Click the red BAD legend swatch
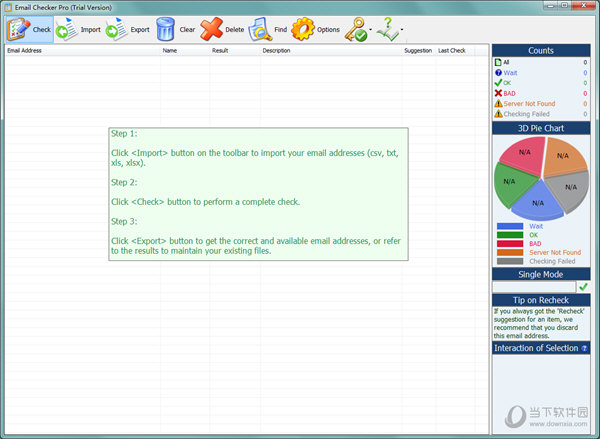The height and width of the screenshot is (439, 600). [x=510, y=244]
